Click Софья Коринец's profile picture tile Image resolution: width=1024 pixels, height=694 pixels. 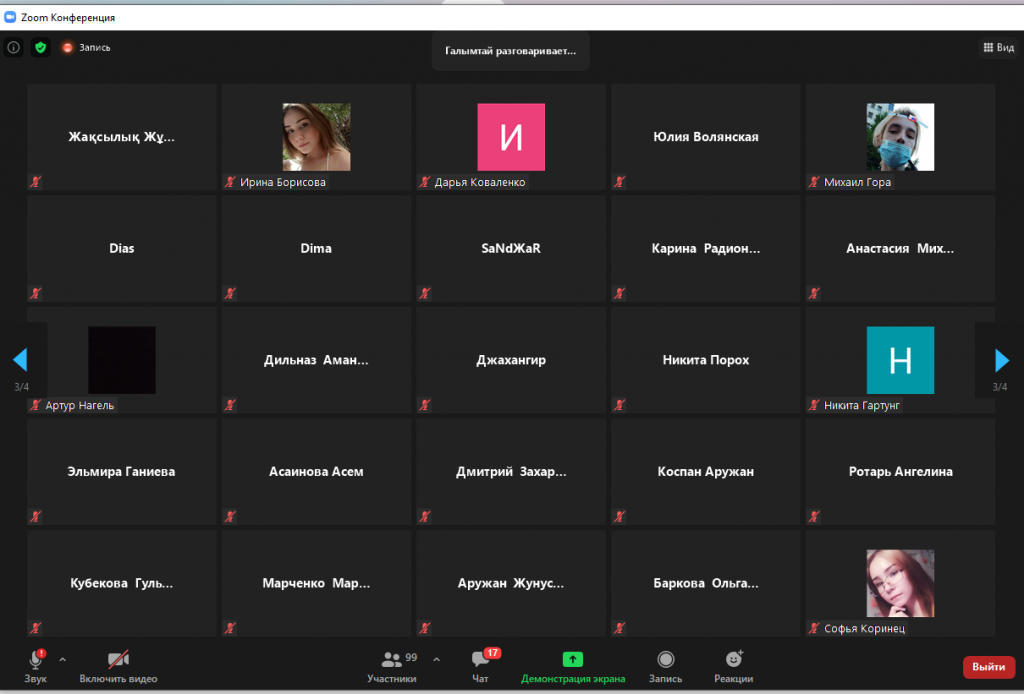point(900,583)
